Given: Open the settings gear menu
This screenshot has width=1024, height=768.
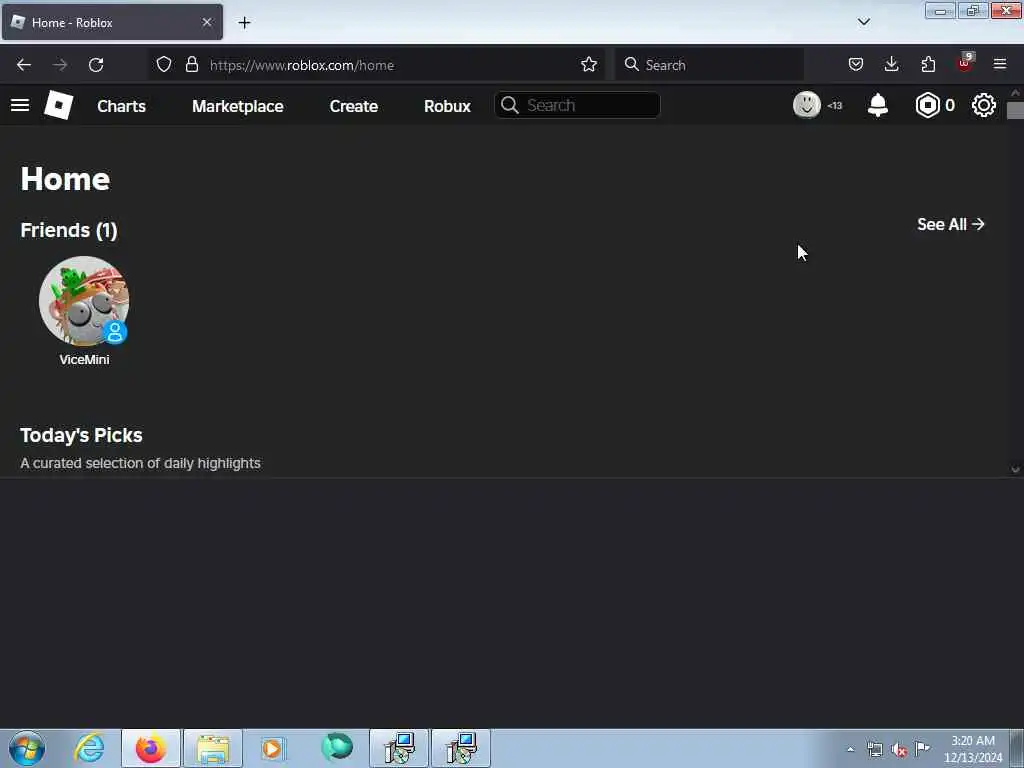Looking at the screenshot, I should coord(984,105).
